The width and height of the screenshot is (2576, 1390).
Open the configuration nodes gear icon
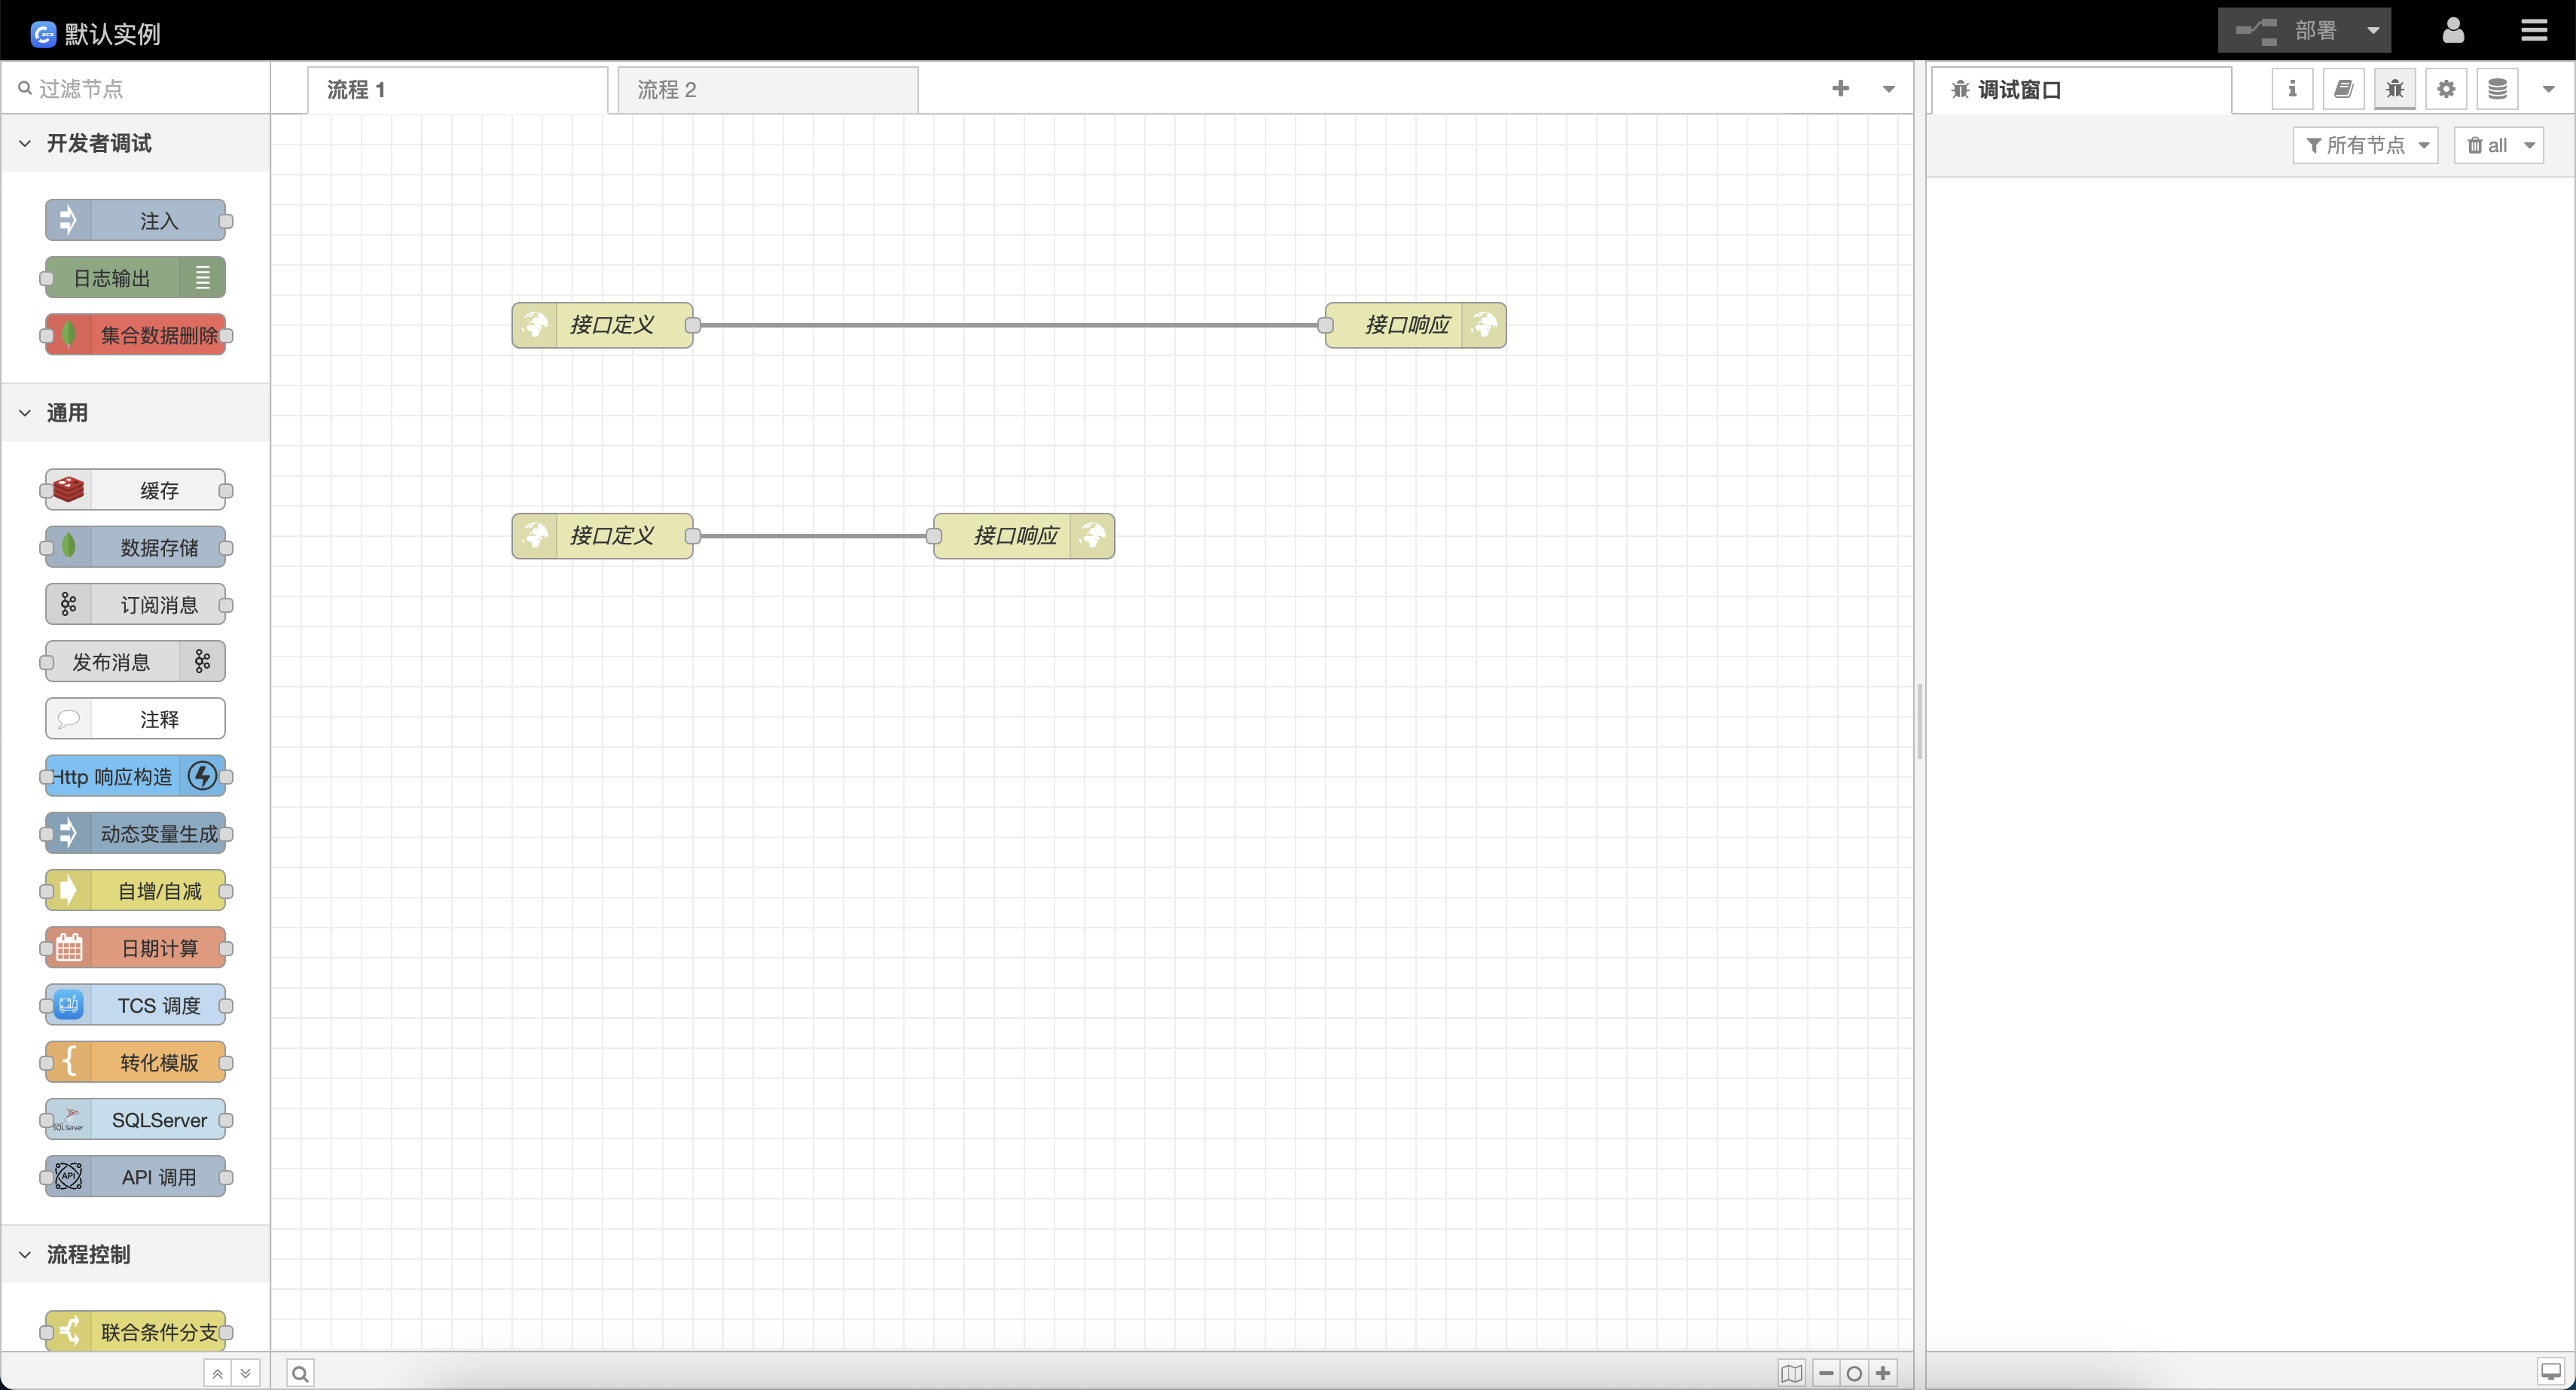[2445, 89]
